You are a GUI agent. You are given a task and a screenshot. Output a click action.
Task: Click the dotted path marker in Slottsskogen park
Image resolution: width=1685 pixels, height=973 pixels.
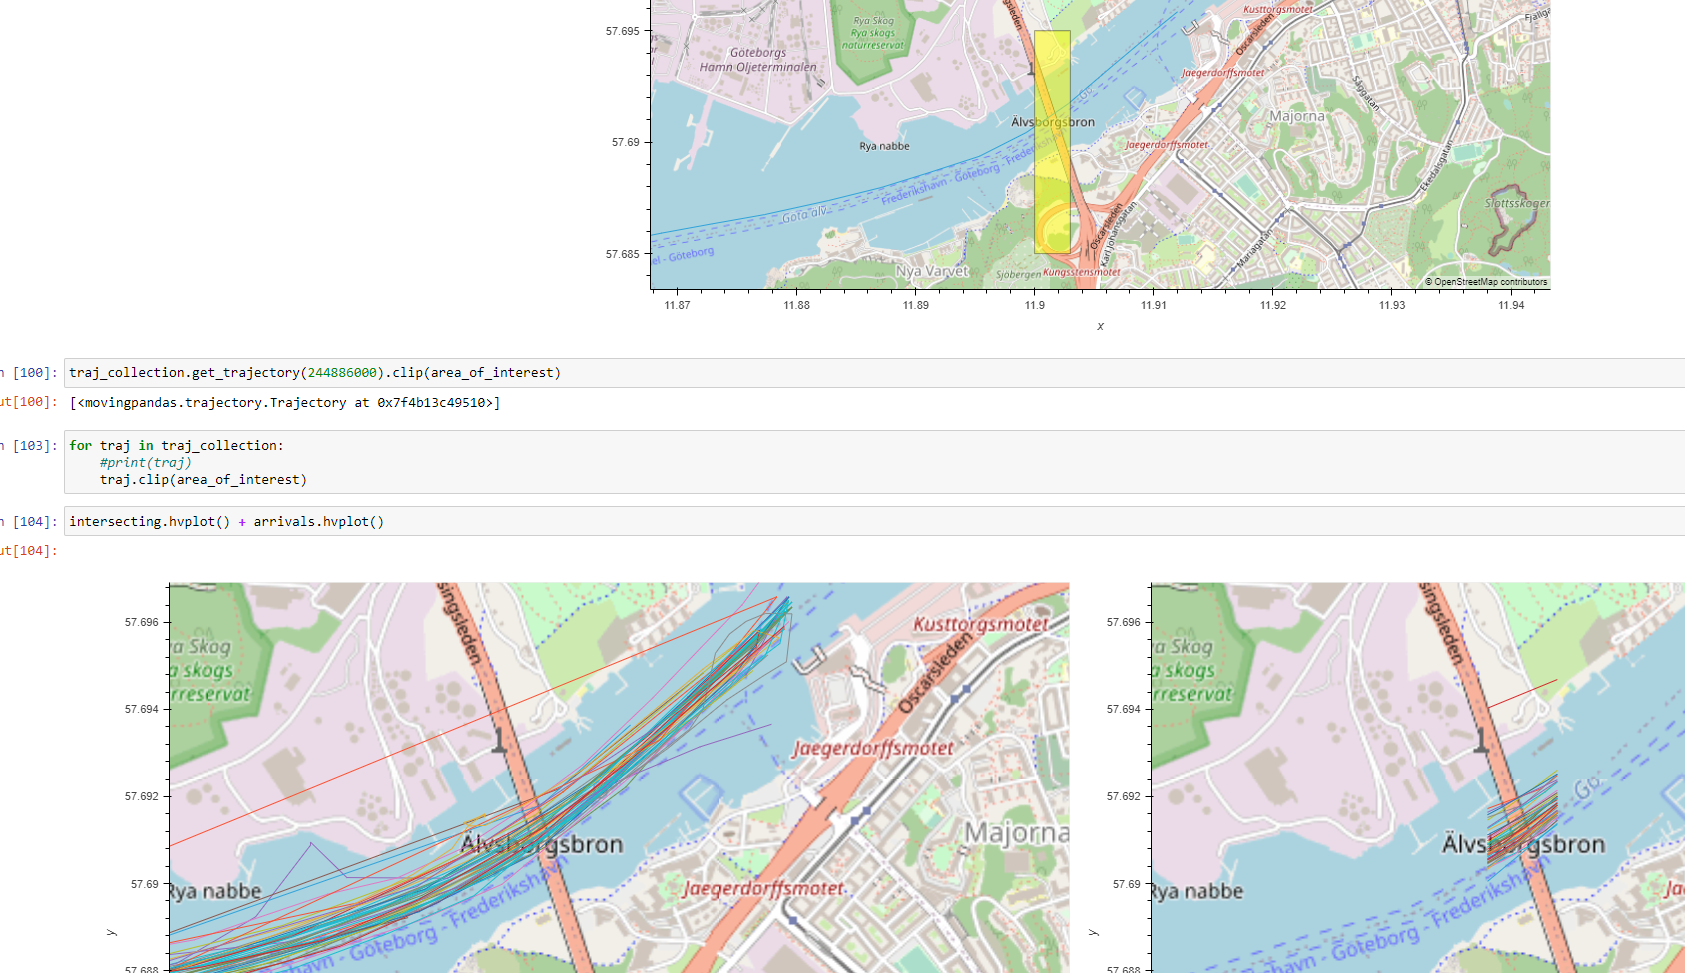click(x=1510, y=215)
